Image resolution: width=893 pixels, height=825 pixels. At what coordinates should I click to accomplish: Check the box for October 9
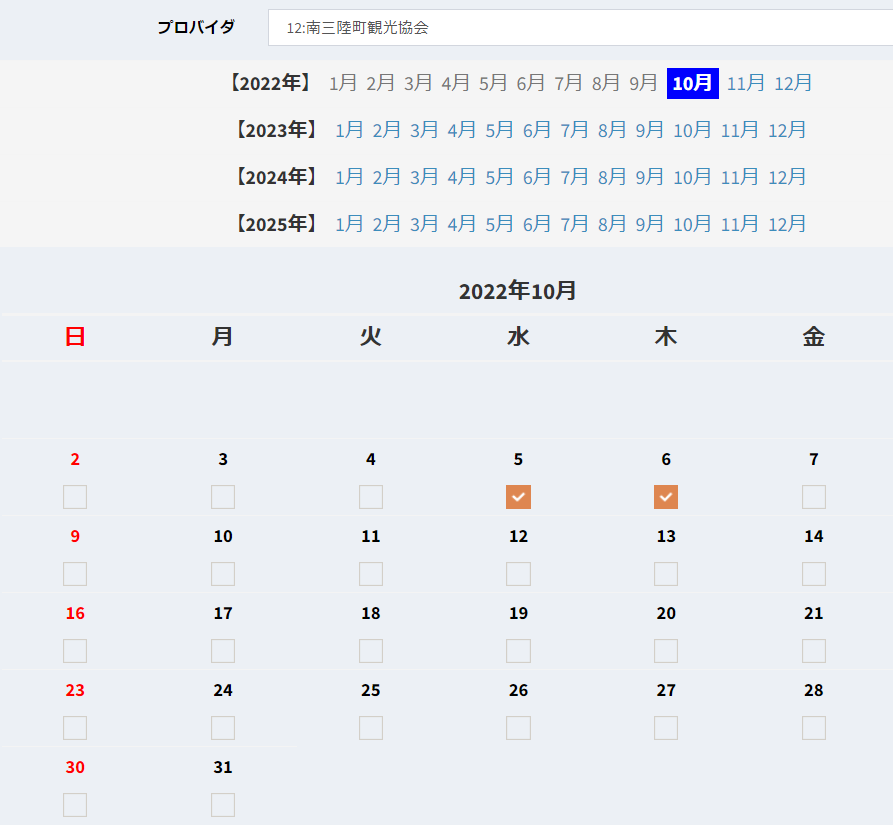(x=75, y=574)
